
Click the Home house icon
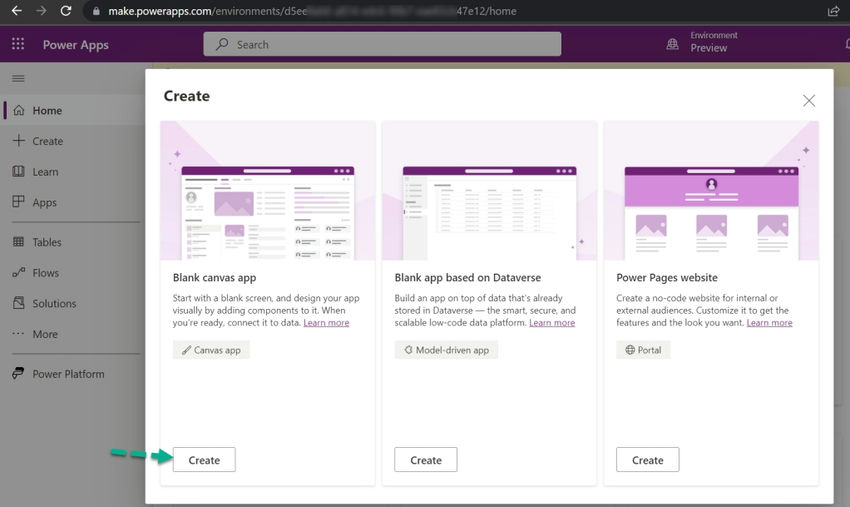point(19,110)
